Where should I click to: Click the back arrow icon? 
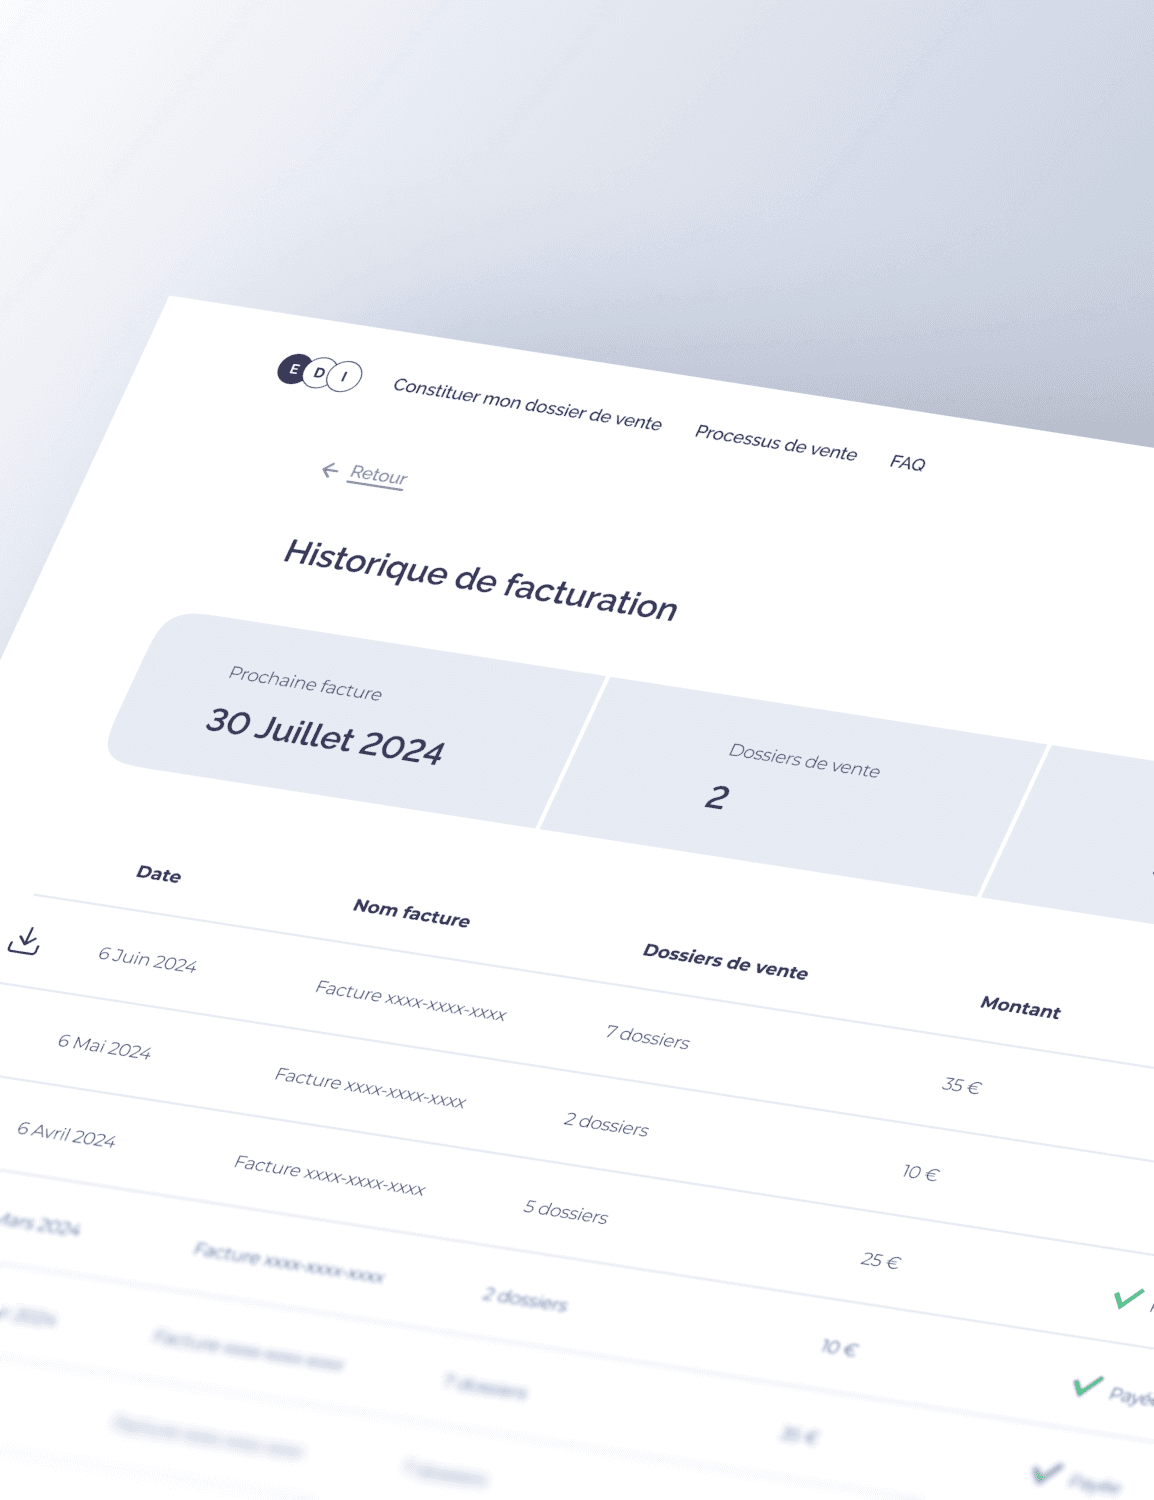[330, 470]
